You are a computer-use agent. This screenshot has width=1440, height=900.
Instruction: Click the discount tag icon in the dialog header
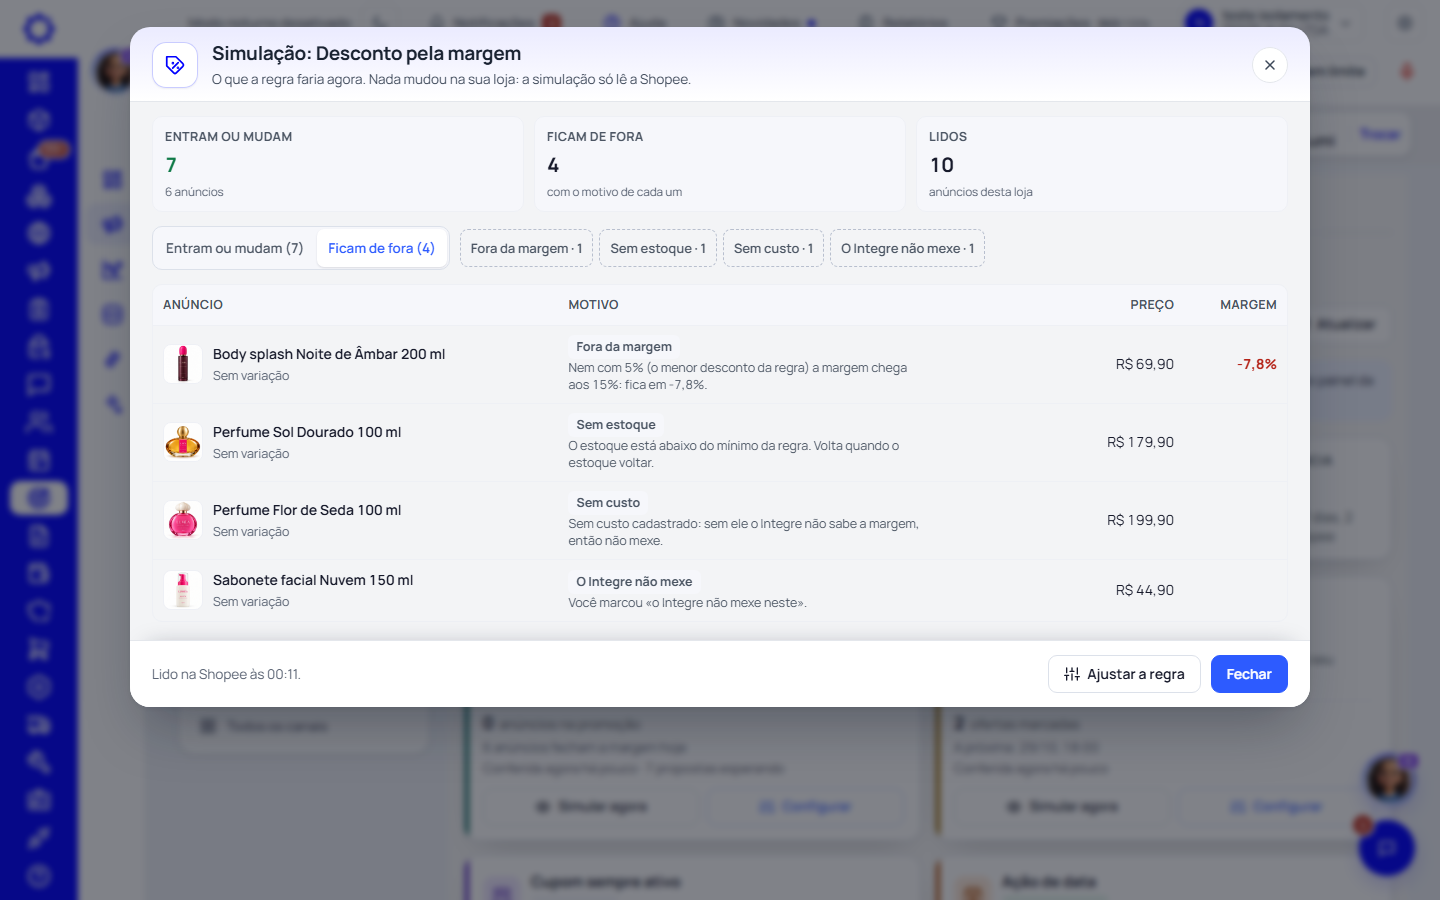[x=175, y=65]
